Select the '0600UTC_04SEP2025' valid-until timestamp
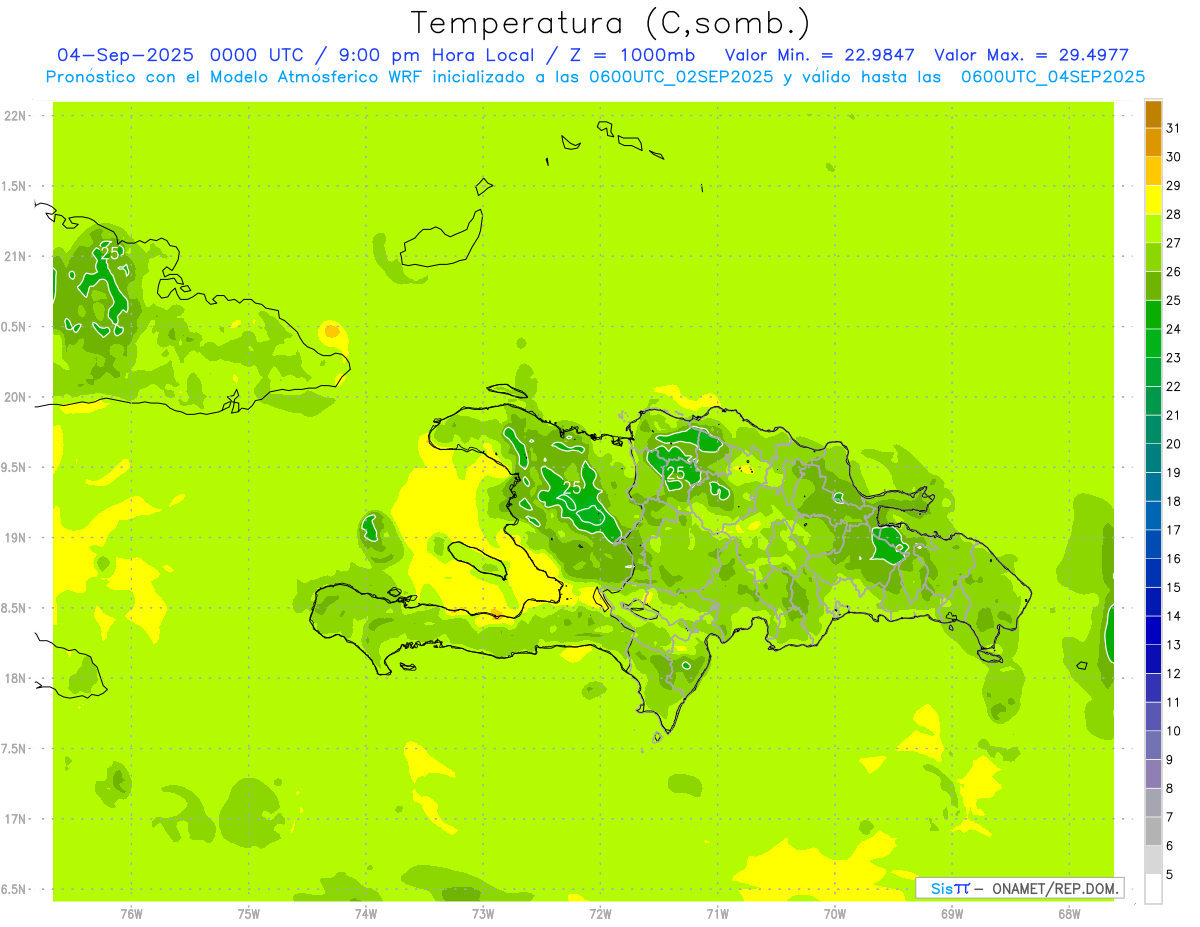The image size is (1200, 927). [1053, 77]
